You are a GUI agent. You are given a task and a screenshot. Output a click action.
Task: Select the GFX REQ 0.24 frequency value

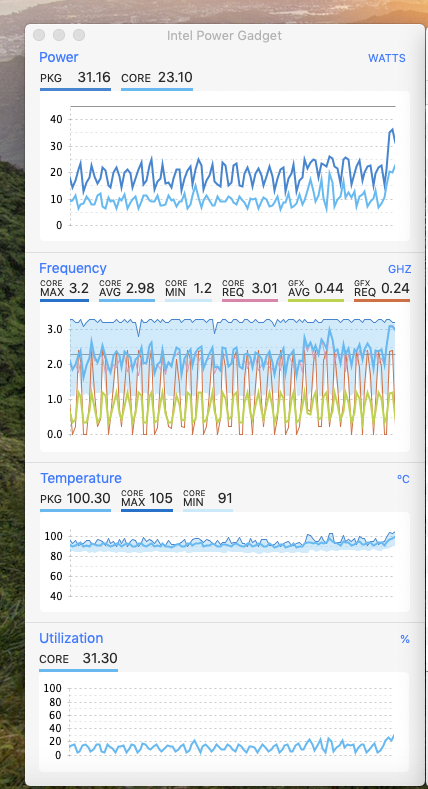382,288
